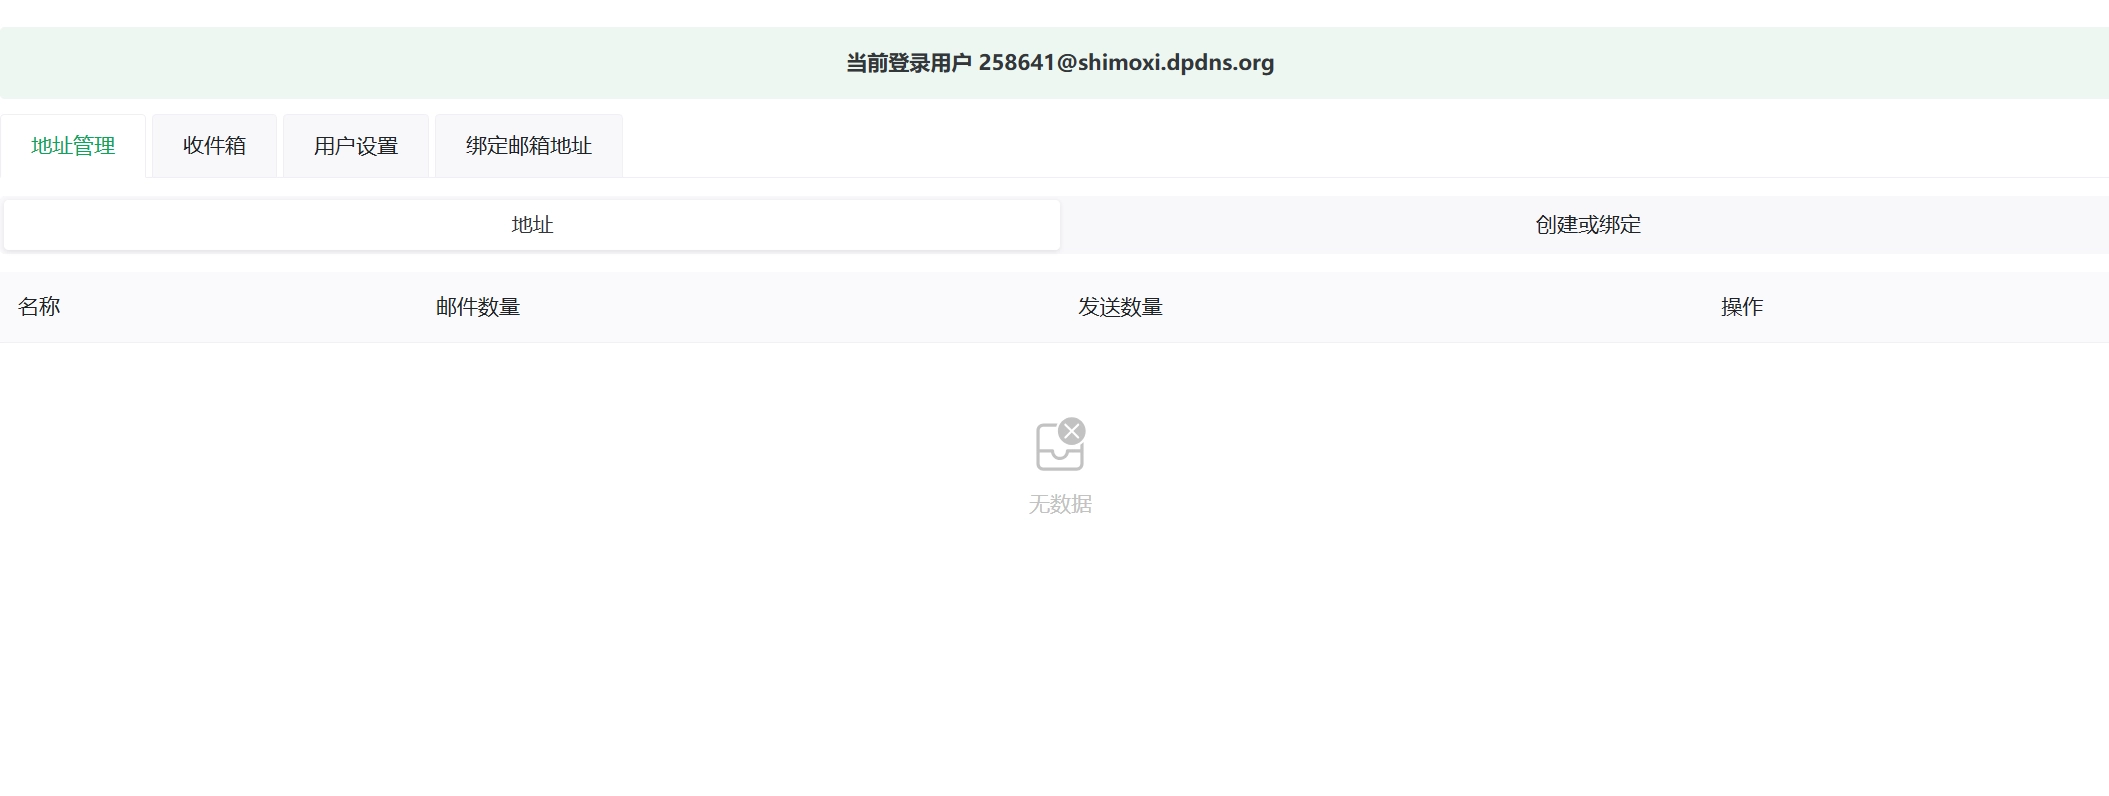
Task: Click the X badge on the no-data icon
Action: [1072, 431]
